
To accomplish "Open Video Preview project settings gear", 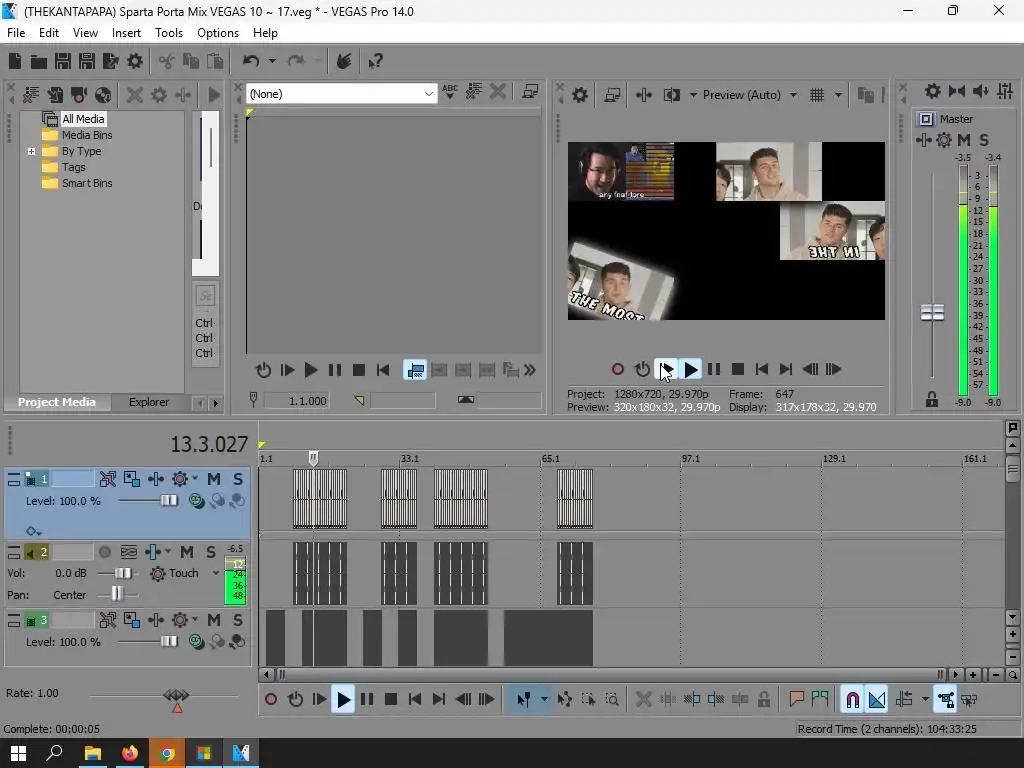I will [580, 95].
